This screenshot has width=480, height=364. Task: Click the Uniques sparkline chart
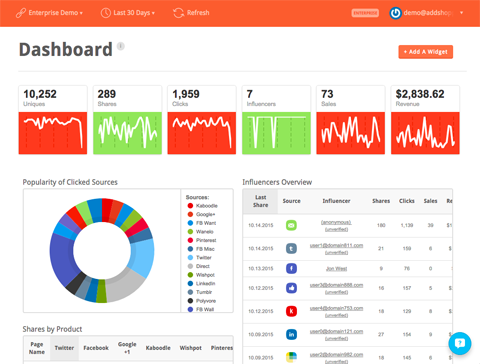point(53,133)
